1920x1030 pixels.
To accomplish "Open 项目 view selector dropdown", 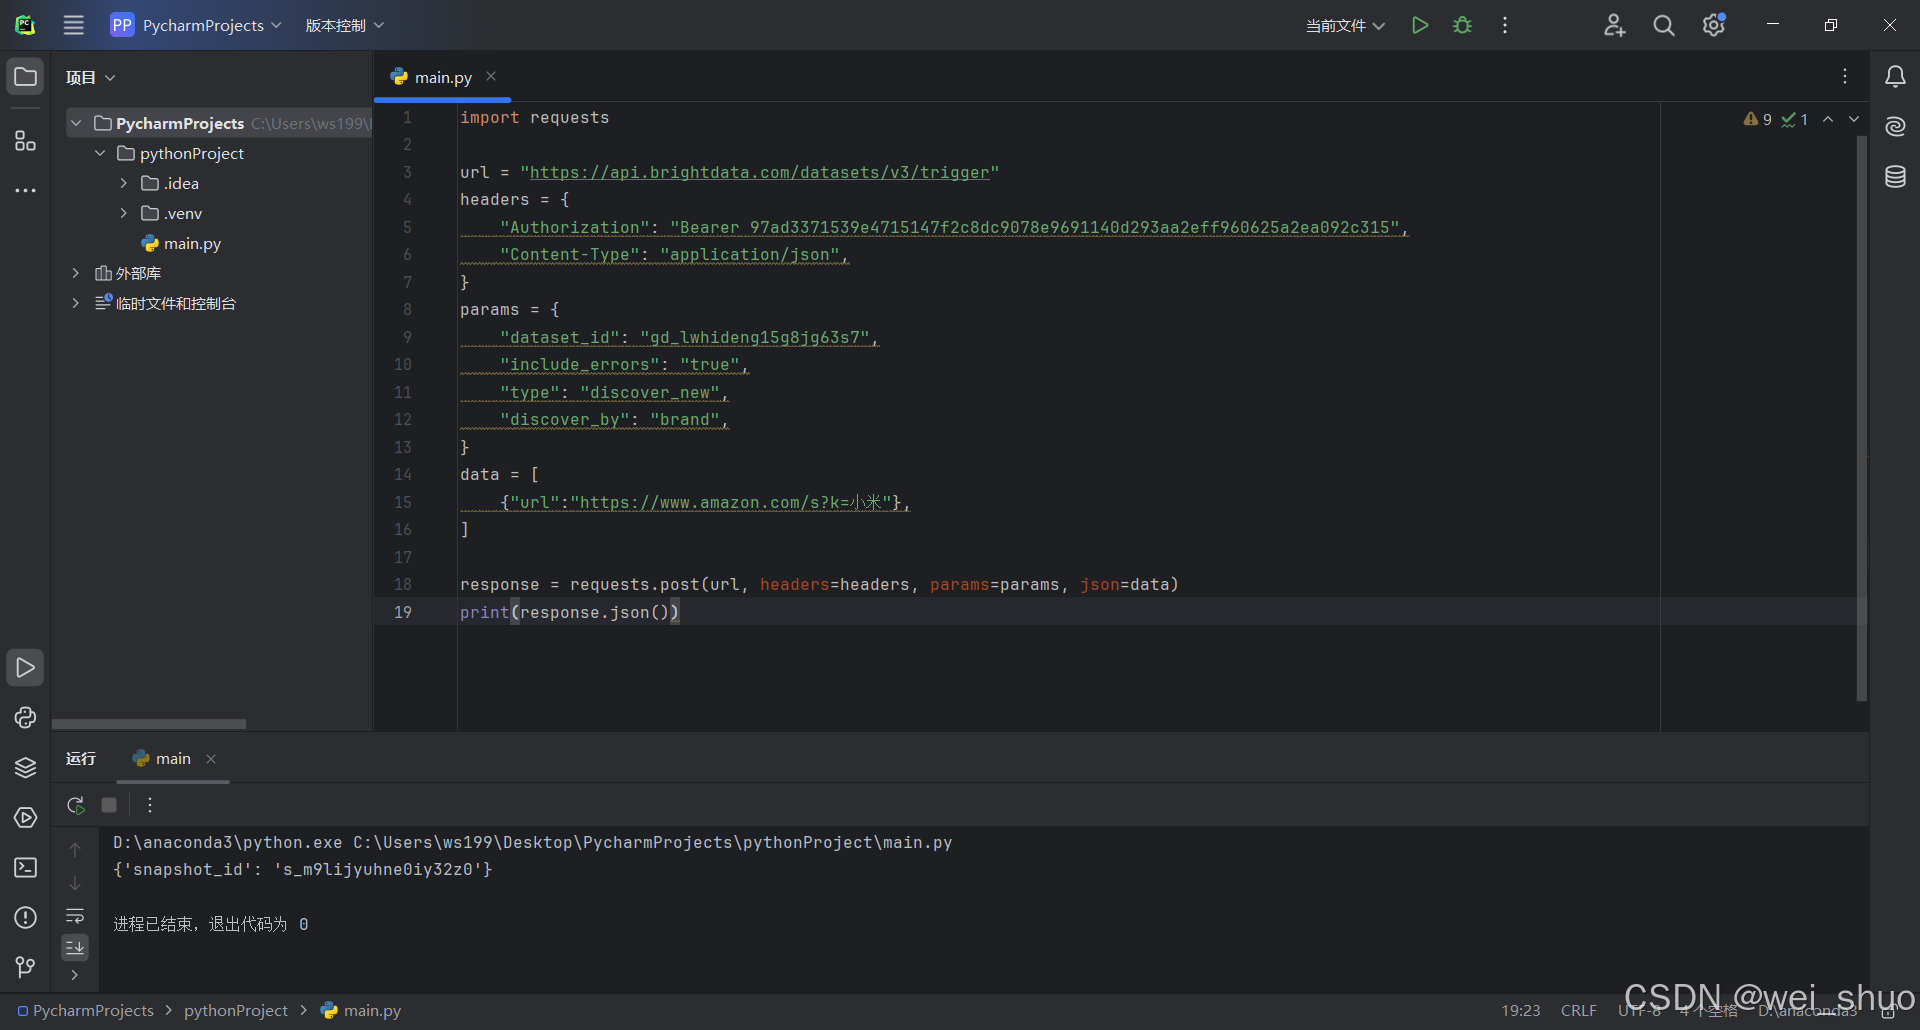I will click(x=90, y=77).
